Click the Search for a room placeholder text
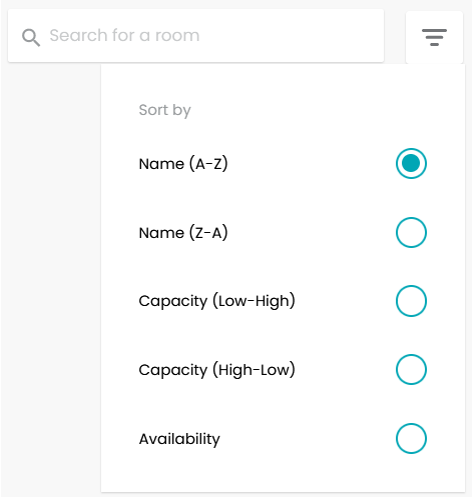Image resolution: width=472 pixels, height=497 pixels. 125,35
